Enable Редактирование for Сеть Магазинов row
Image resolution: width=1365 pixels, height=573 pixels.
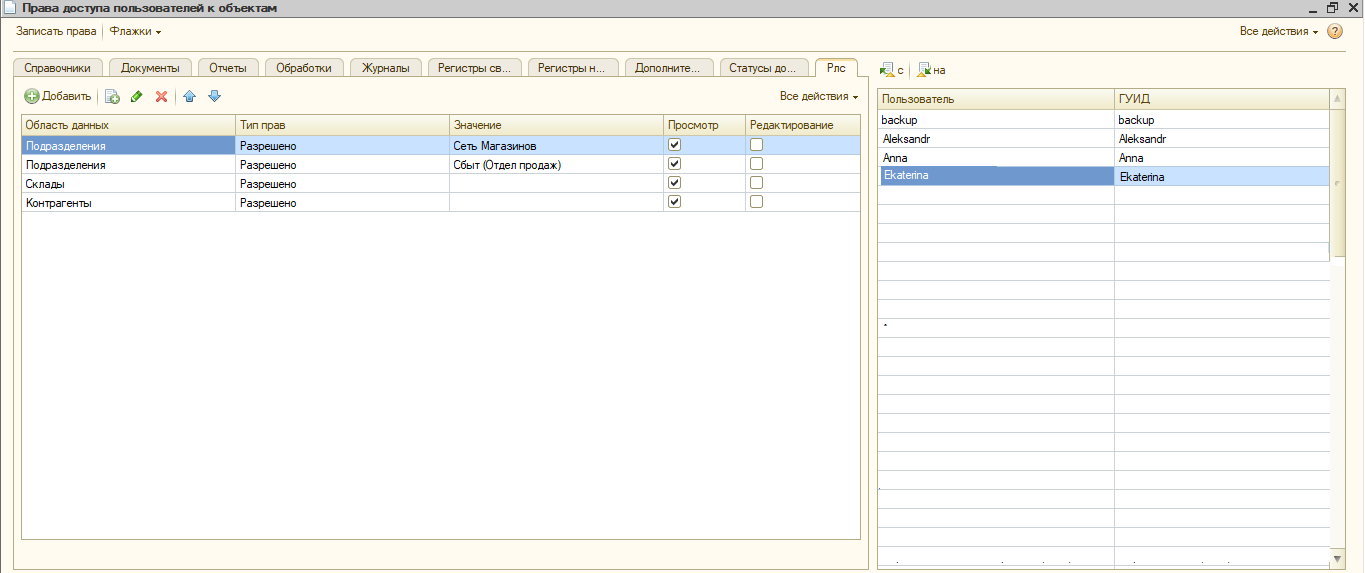point(757,145)
